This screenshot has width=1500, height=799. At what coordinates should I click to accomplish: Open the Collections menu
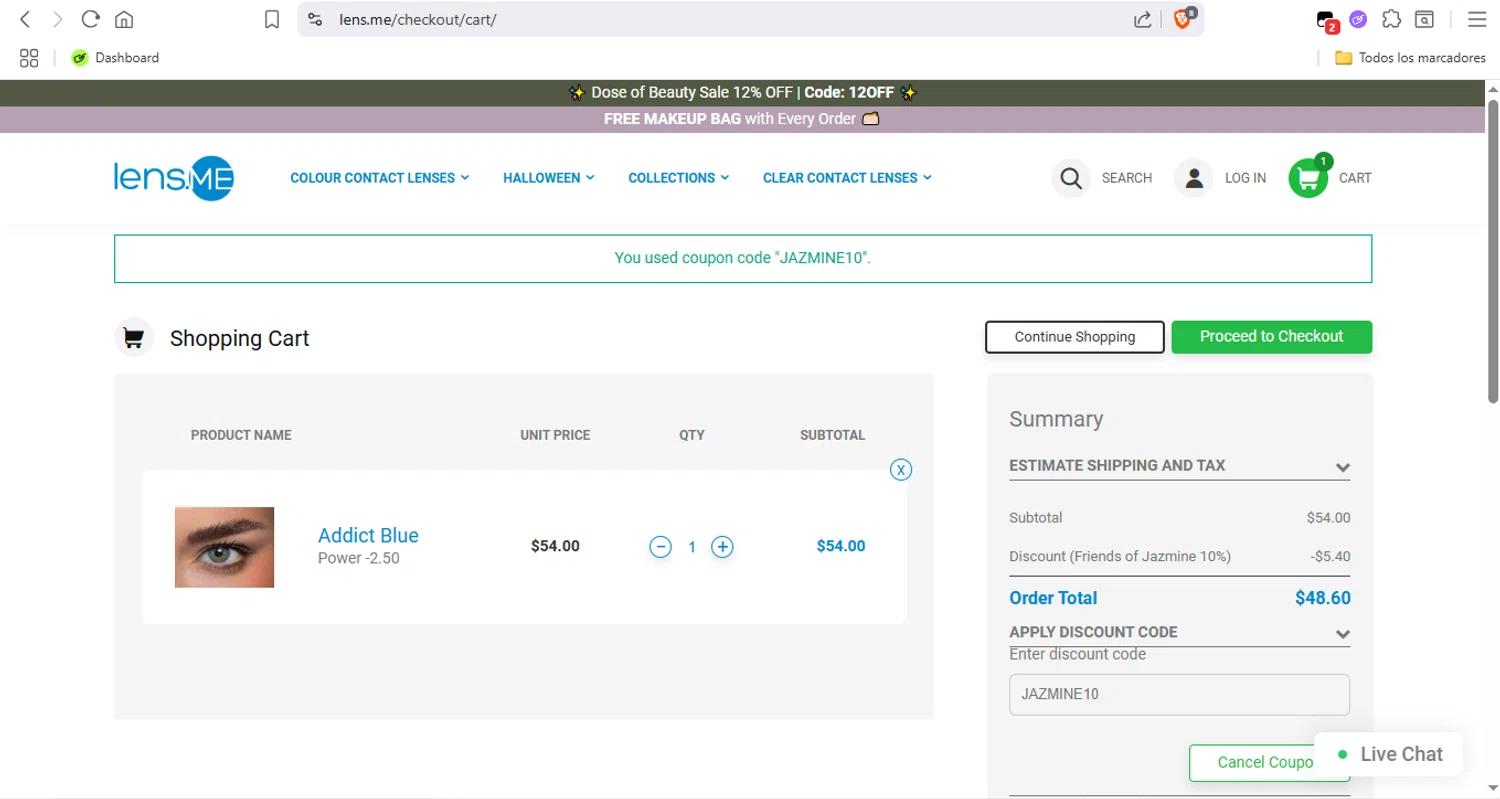(679, 178)
